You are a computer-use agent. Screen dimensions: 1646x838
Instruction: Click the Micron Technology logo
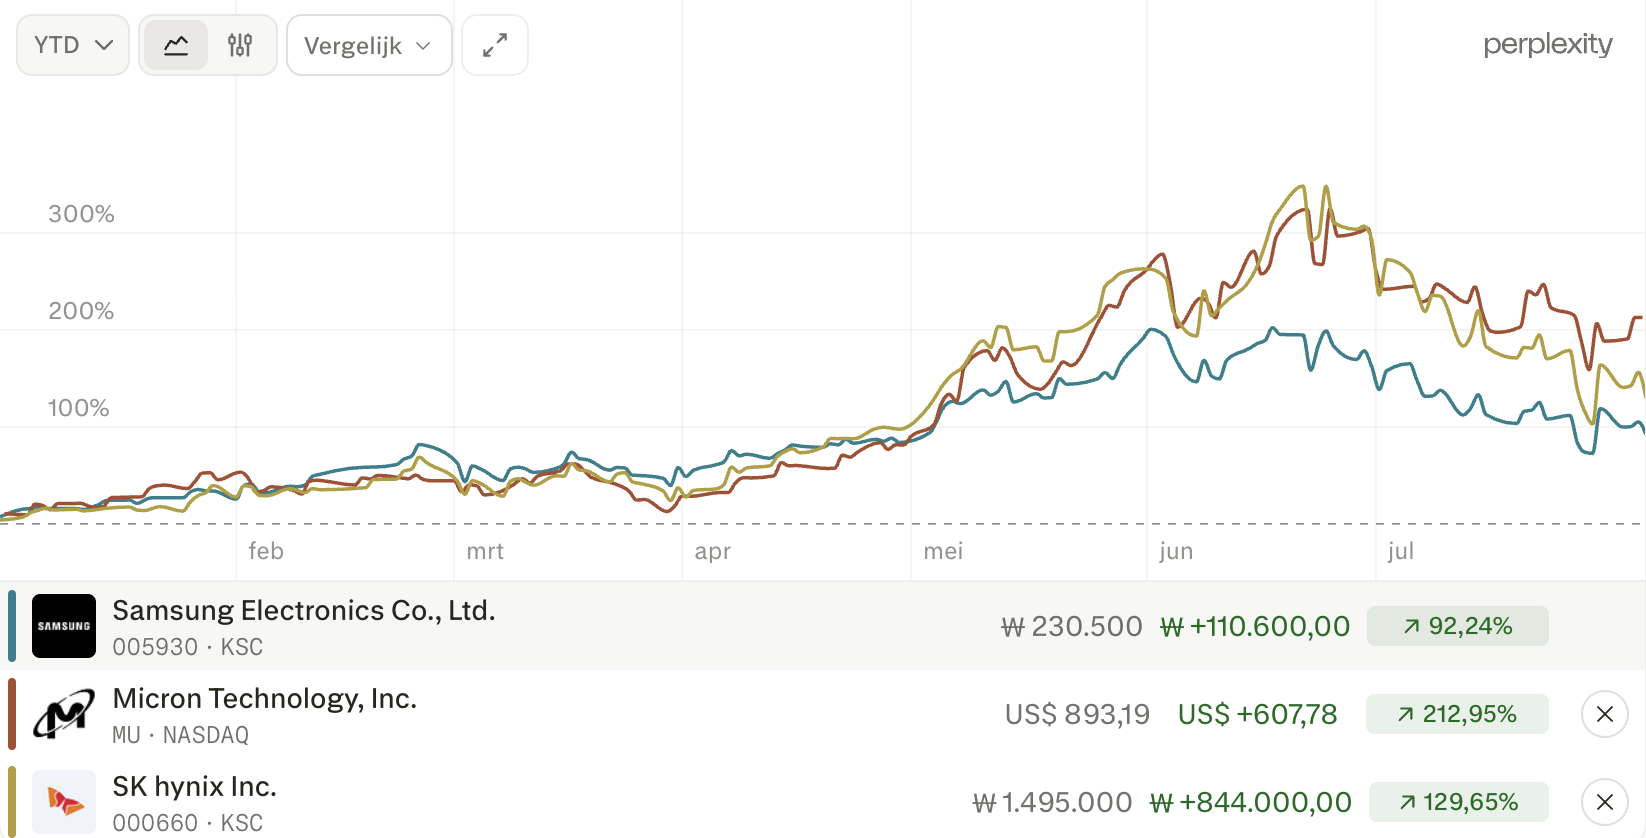point(64,714)
